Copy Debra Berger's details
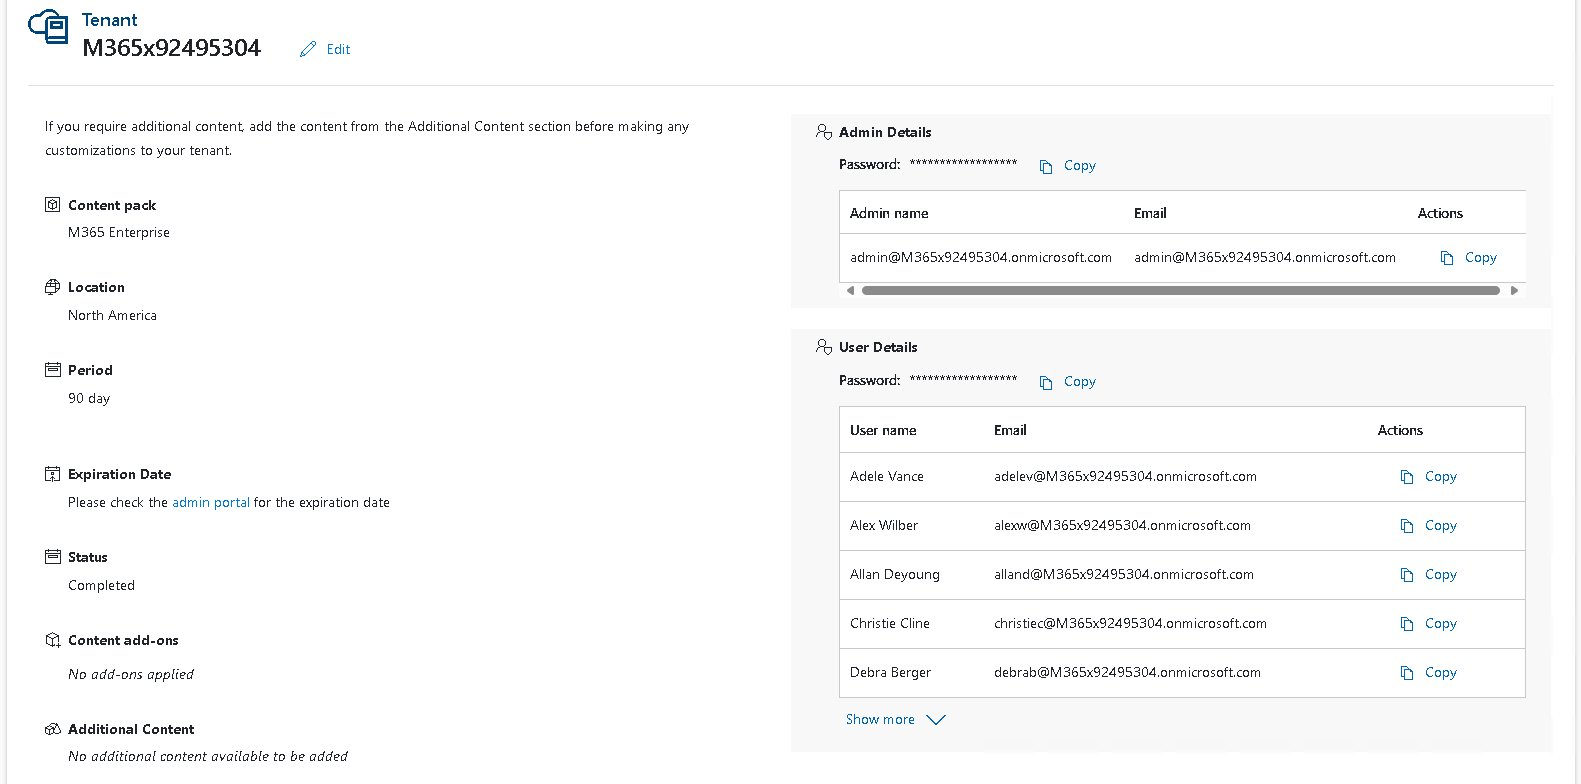The image size is (1581, 784). point(1441,672)
